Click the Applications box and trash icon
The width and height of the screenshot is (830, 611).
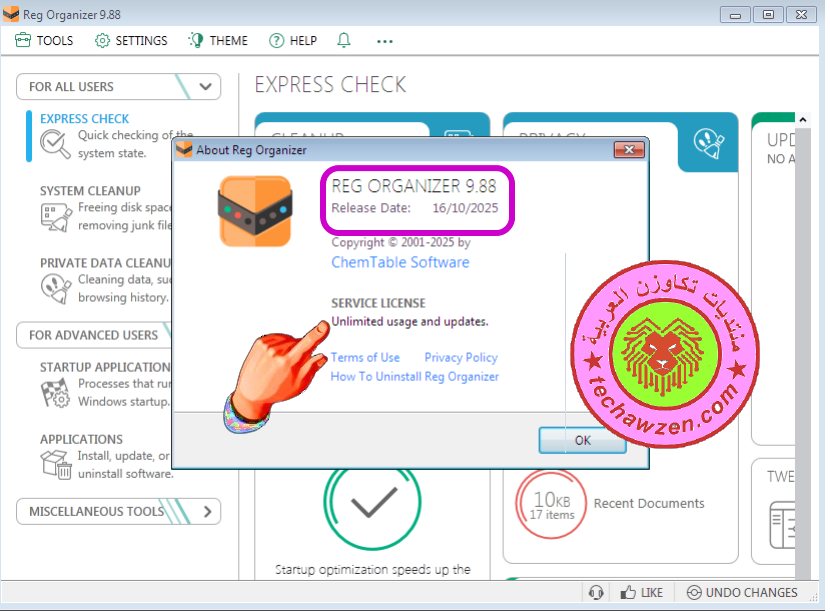(56, 465)
